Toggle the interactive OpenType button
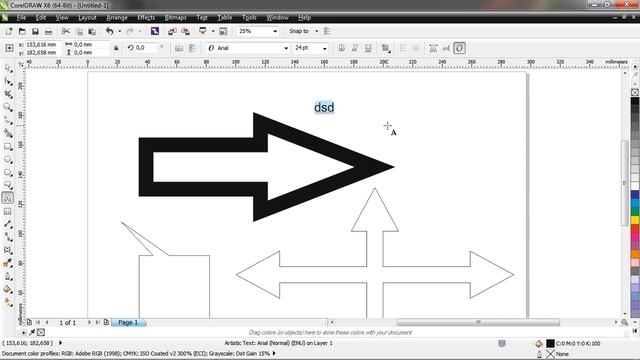640x360 pixels. pyautogui.click(x=459, y=48)
